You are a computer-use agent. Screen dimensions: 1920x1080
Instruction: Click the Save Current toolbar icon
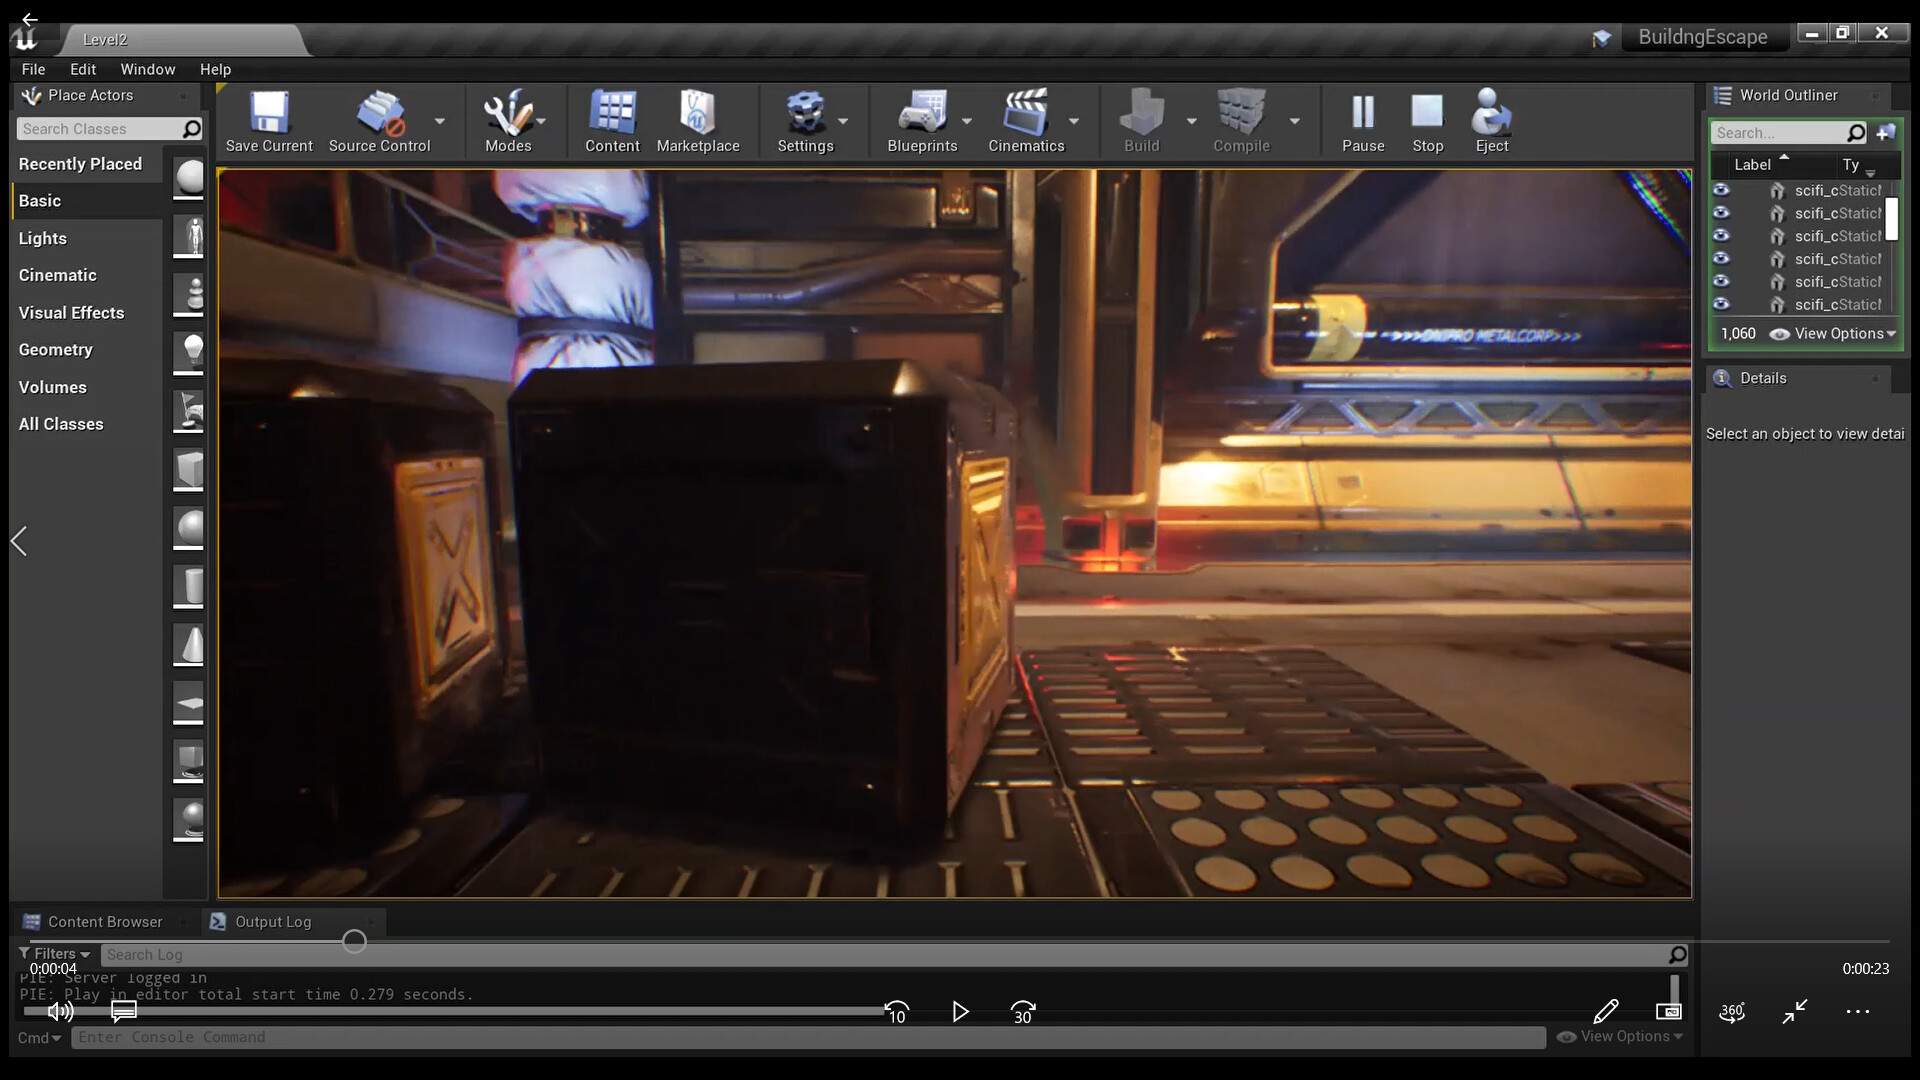[x=269, y=113]
